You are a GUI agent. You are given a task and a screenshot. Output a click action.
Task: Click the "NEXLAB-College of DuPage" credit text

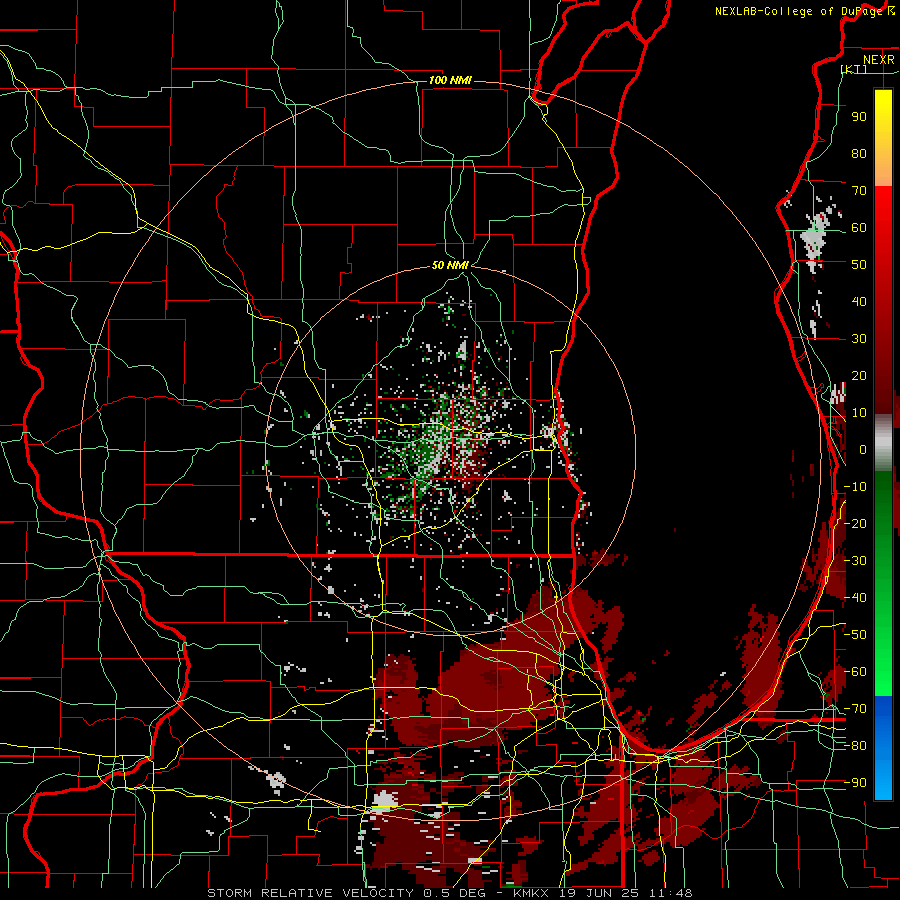click(798, 11)
